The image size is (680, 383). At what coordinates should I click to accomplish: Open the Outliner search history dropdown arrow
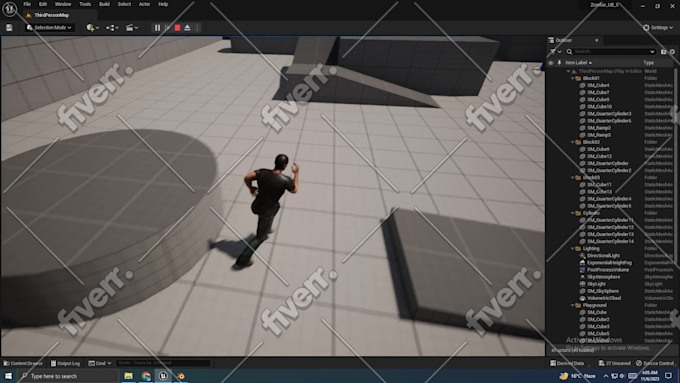tap(652, 52)
